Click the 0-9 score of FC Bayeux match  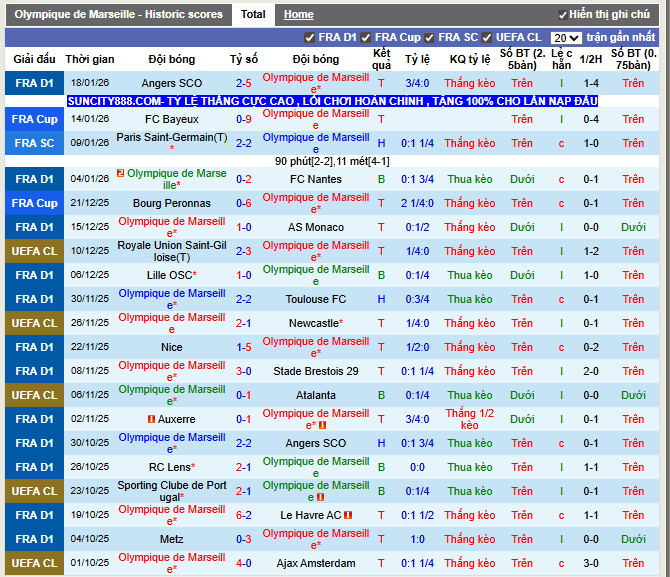tap(244, 119)
